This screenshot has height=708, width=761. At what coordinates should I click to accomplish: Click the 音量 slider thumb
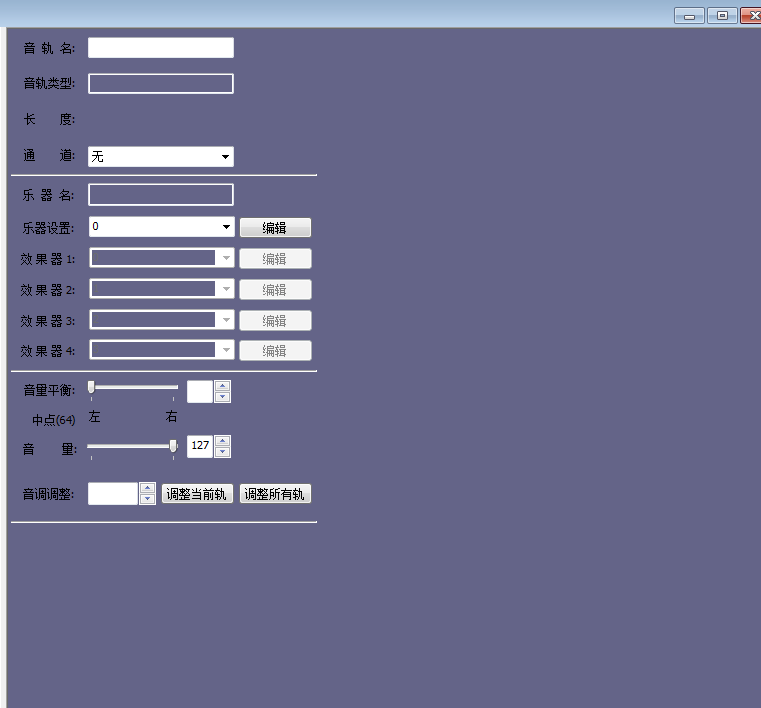tap(173, 446)
